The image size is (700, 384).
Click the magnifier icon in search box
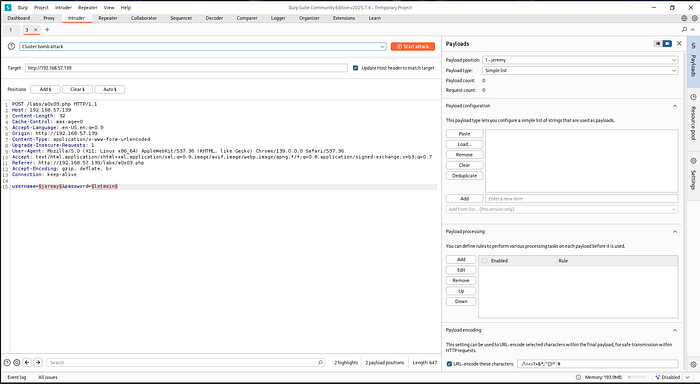point(320,363)
